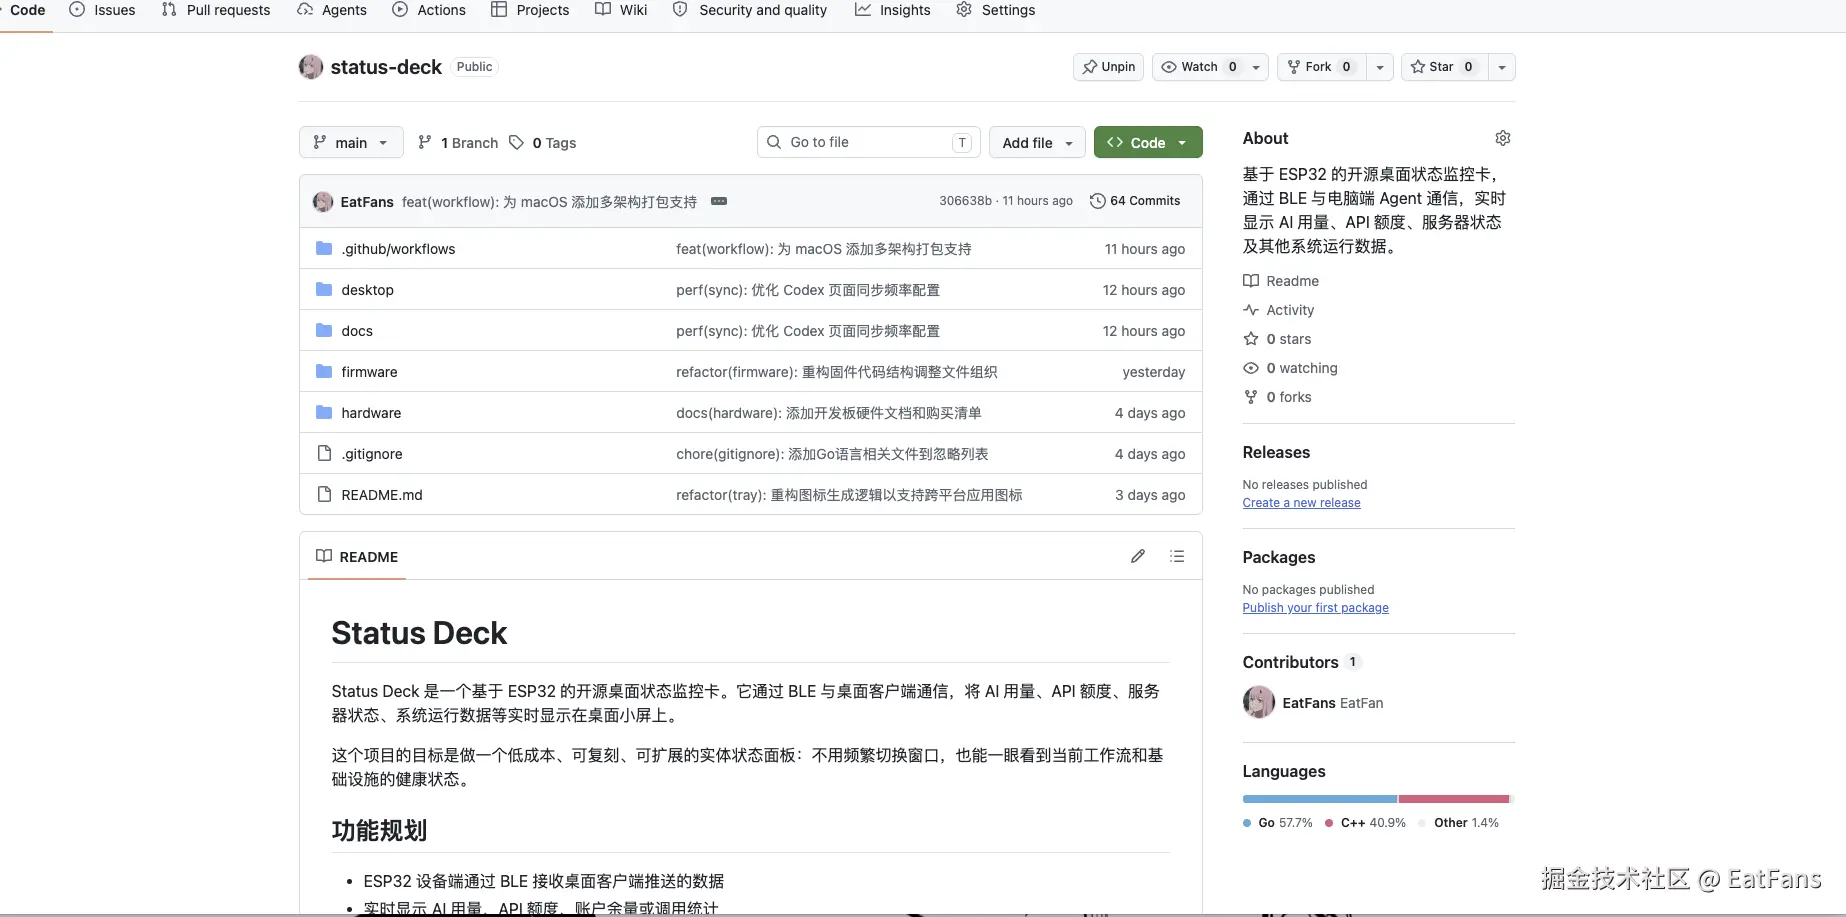Open the README.md file
This screenshot has width=1846, height=917.
coord(382,495)
